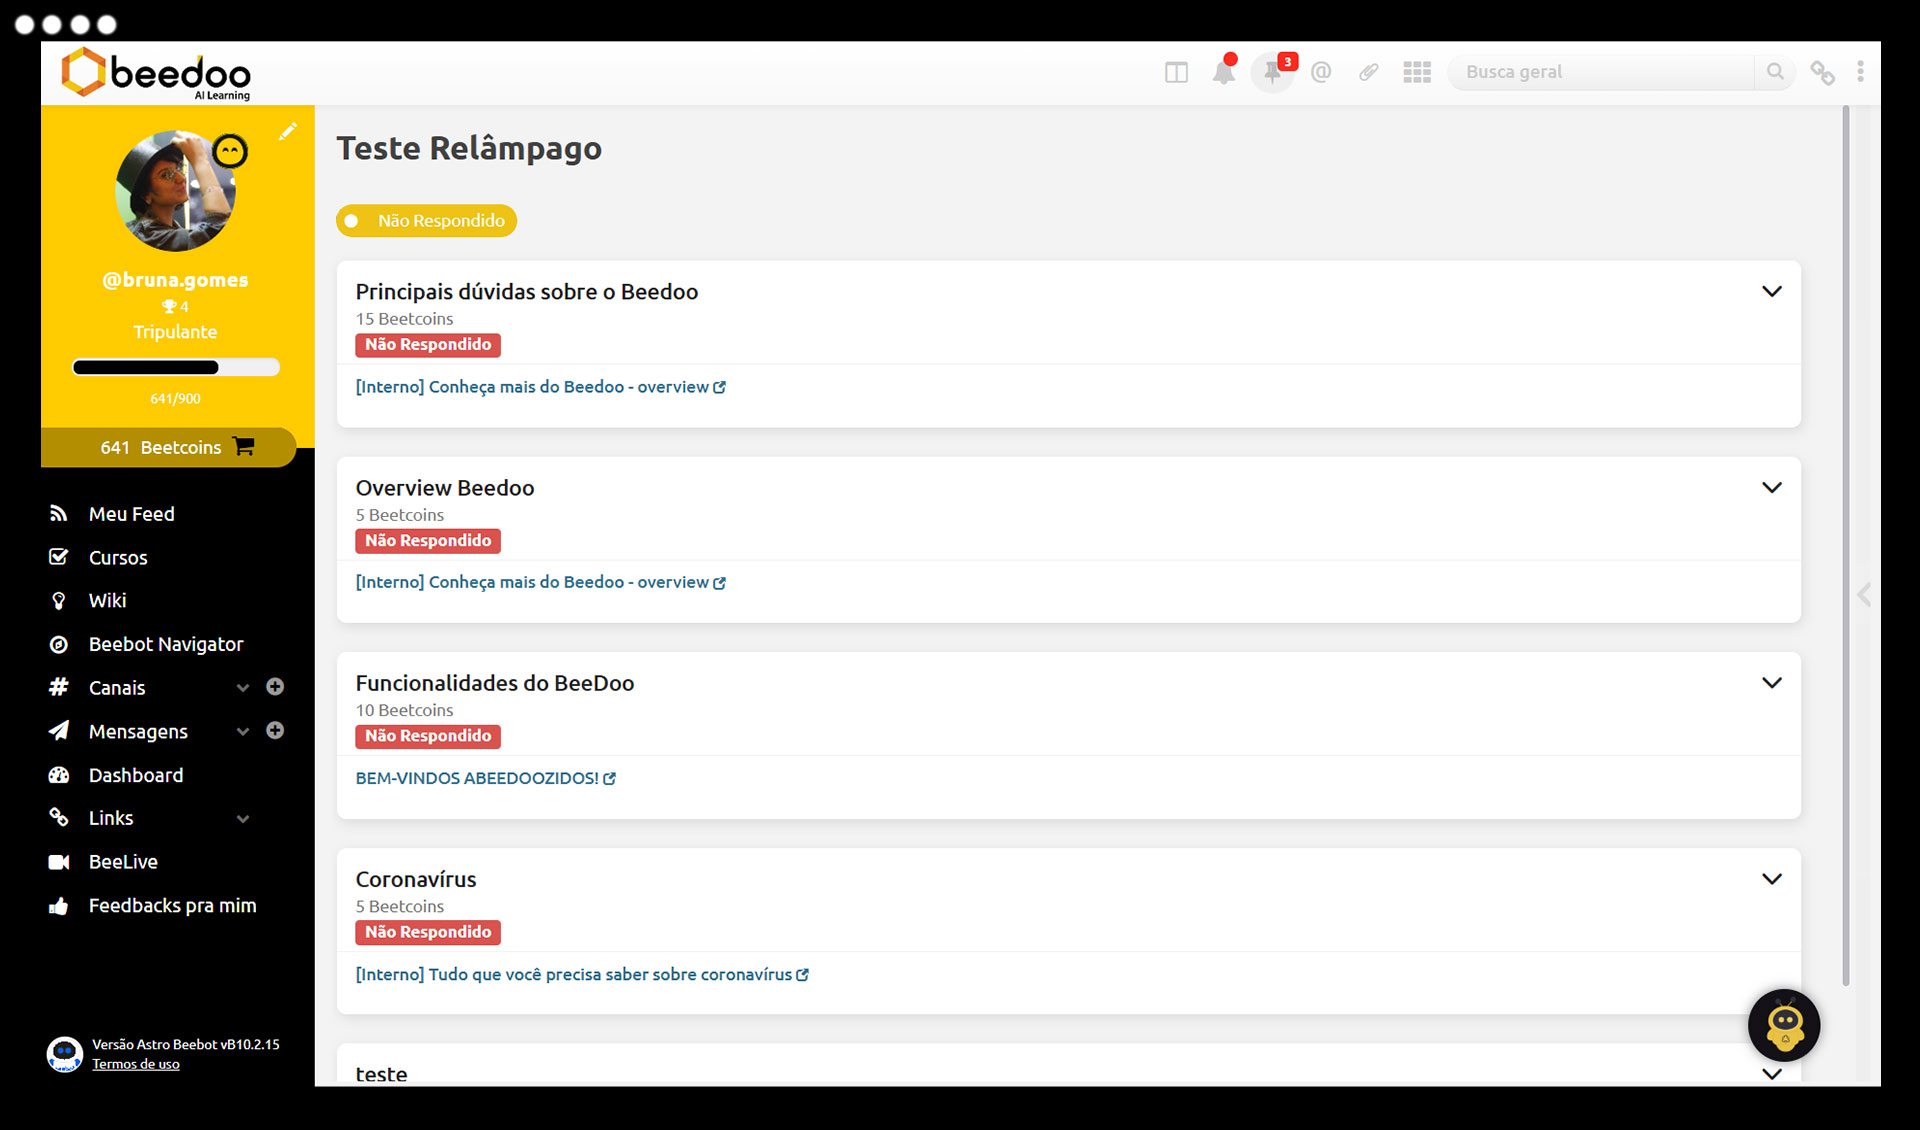
Task: Expand the teste card
Action: click(1772, 1074)
